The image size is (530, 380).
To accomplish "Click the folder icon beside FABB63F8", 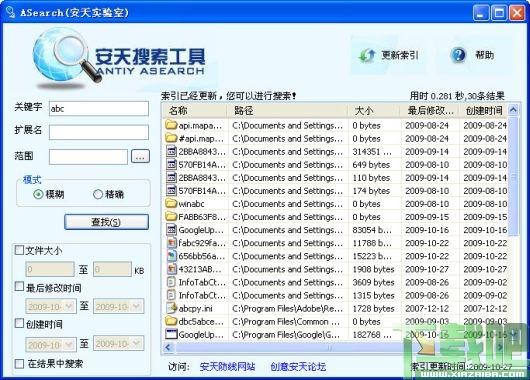I will (171, 216).
